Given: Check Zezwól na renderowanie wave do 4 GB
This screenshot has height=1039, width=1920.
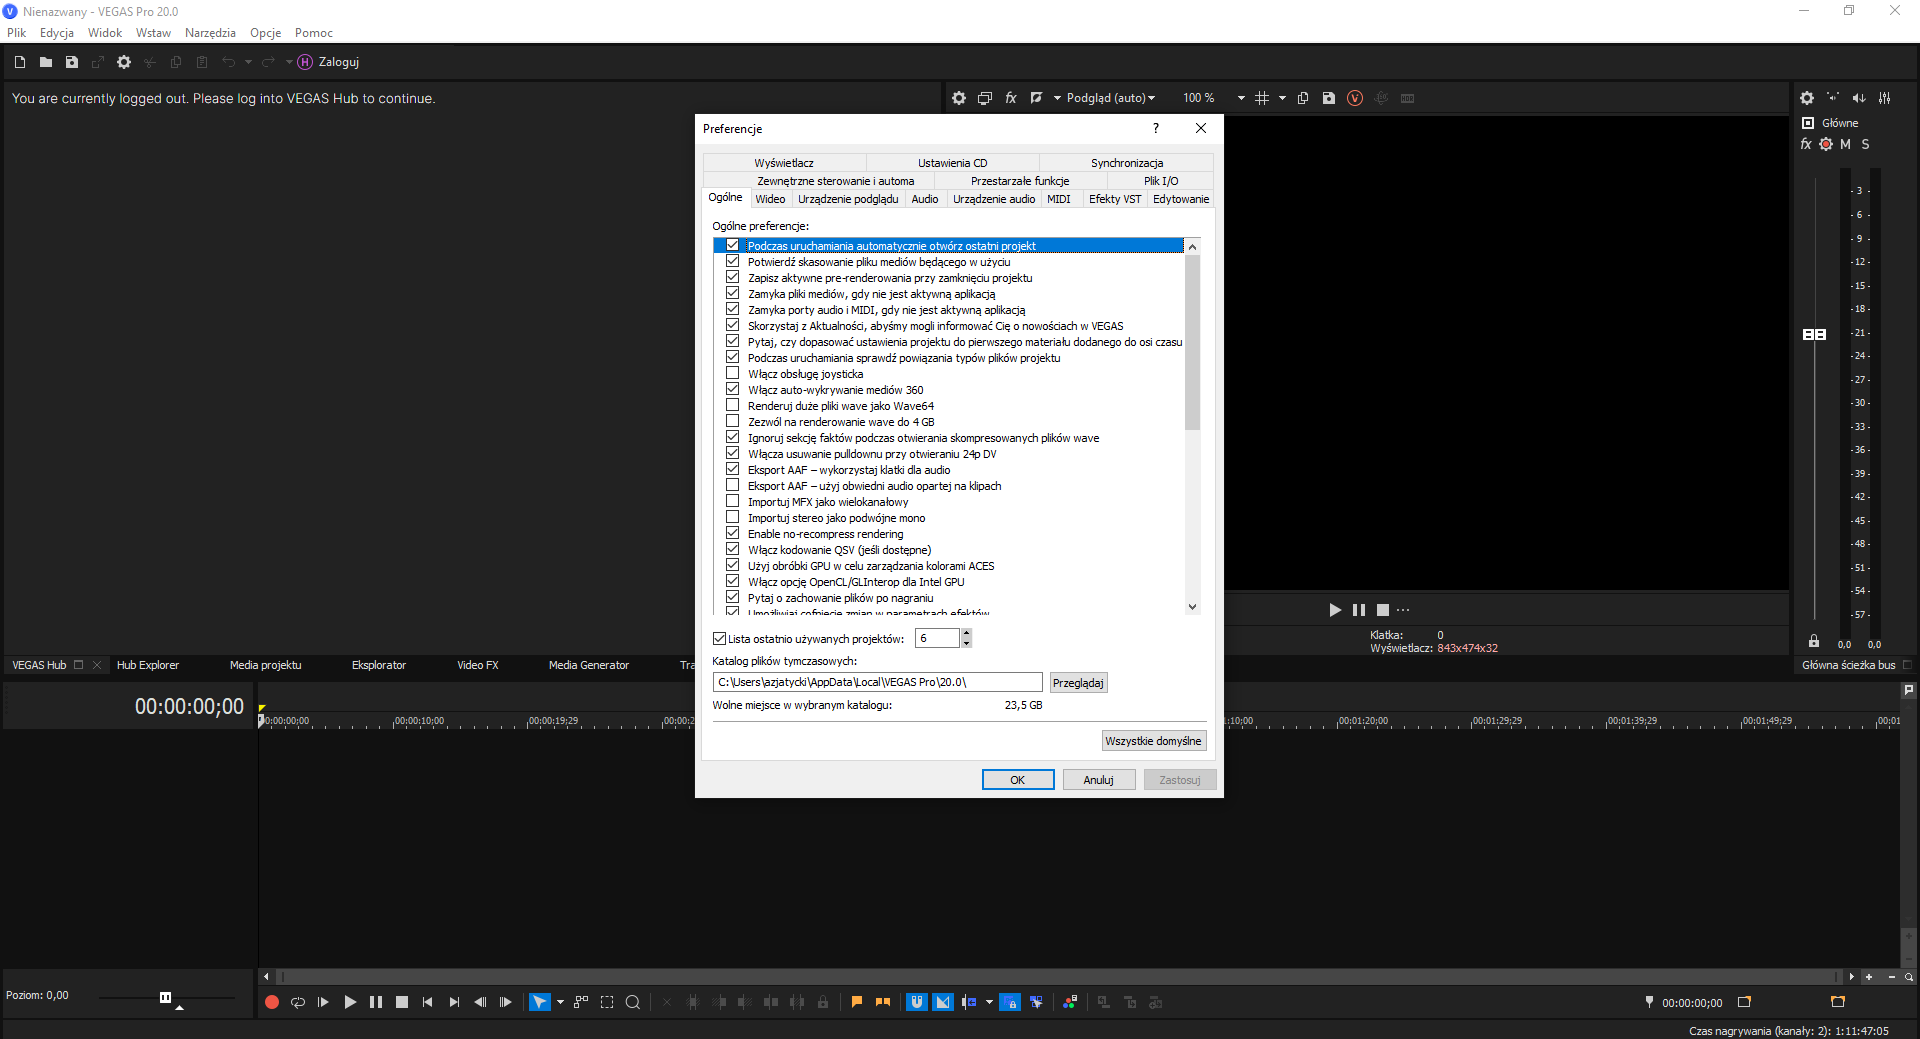Looking at the screenshot, I should pyautogui.click(x=732, y=421).
